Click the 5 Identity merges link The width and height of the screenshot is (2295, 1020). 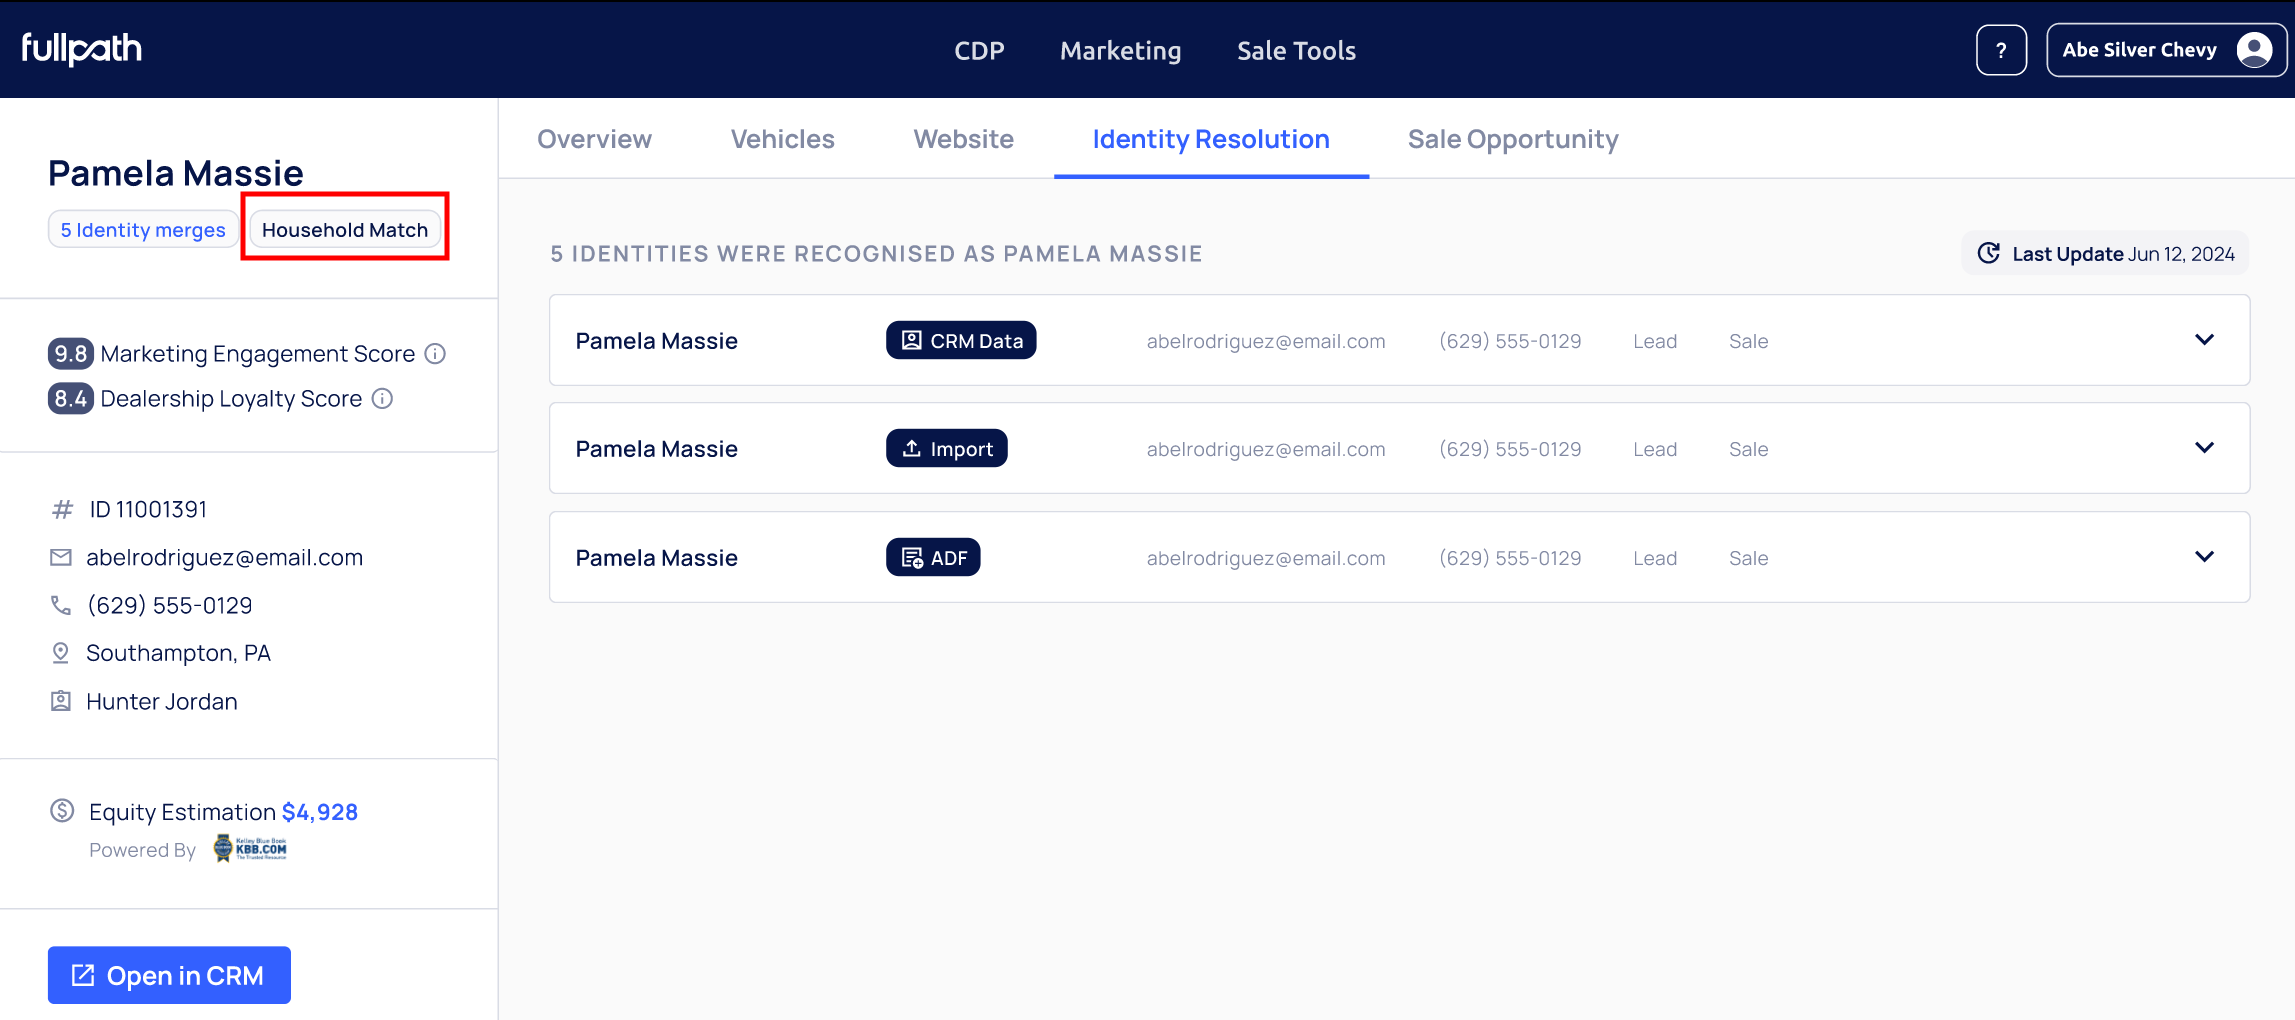click(143, 230)
